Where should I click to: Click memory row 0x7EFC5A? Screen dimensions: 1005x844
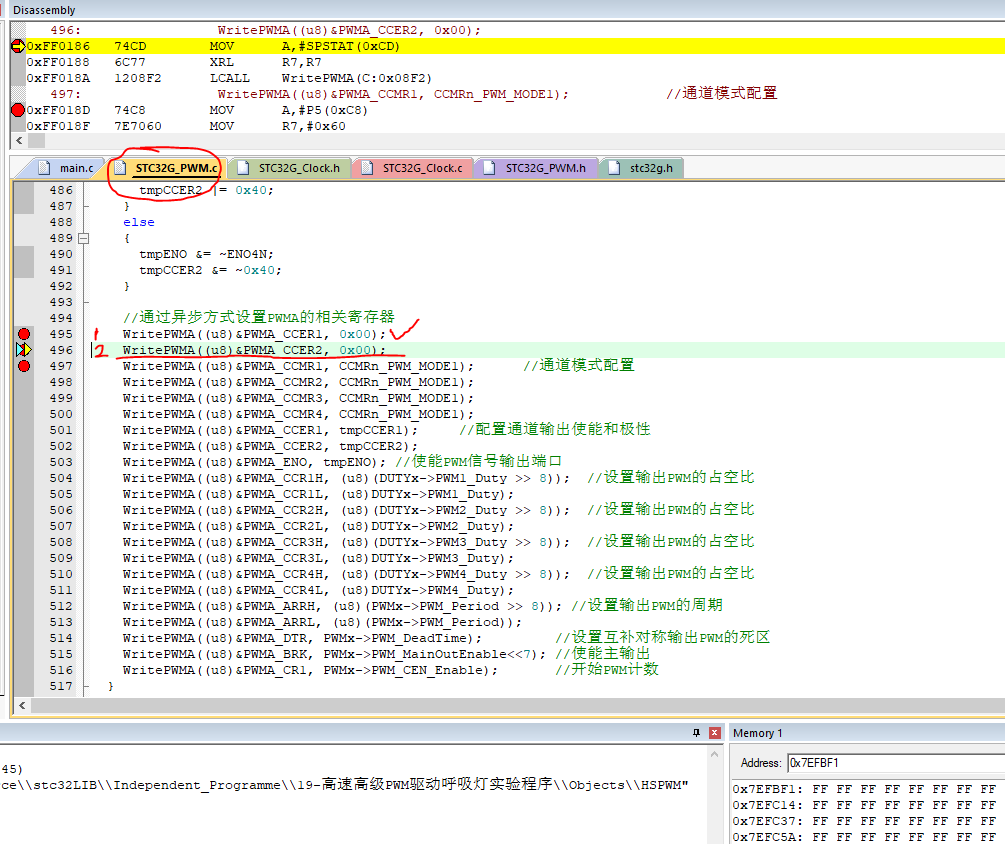(x=864, y=837)
